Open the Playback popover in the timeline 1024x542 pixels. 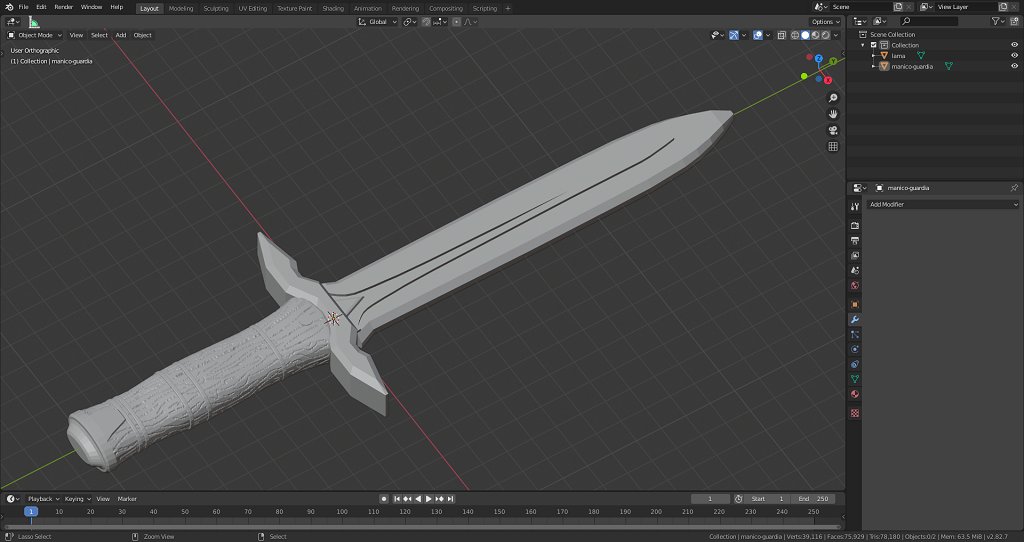(43, 499)
